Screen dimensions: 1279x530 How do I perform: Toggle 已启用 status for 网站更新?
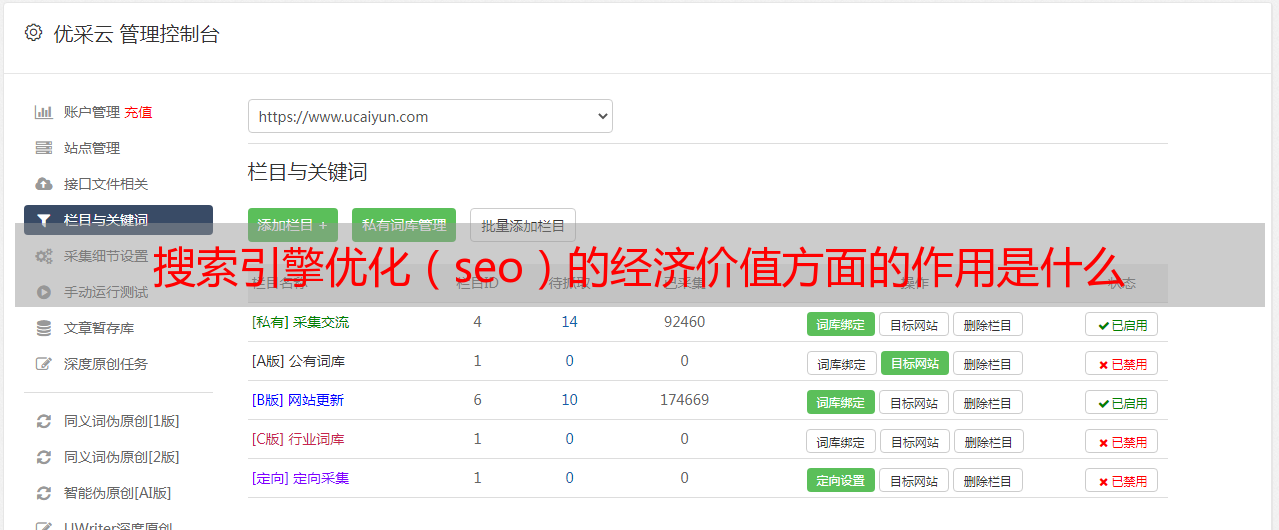click(x=1122, y=402)
